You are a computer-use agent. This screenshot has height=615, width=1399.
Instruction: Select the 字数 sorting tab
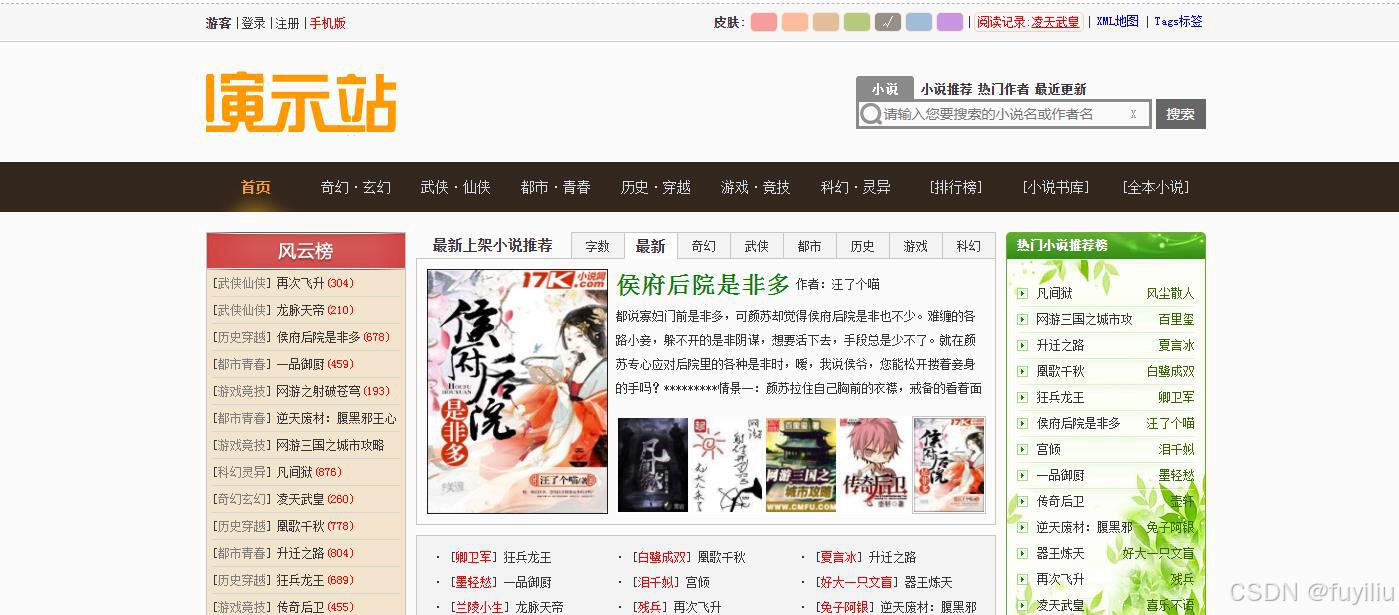click(597, 245)
